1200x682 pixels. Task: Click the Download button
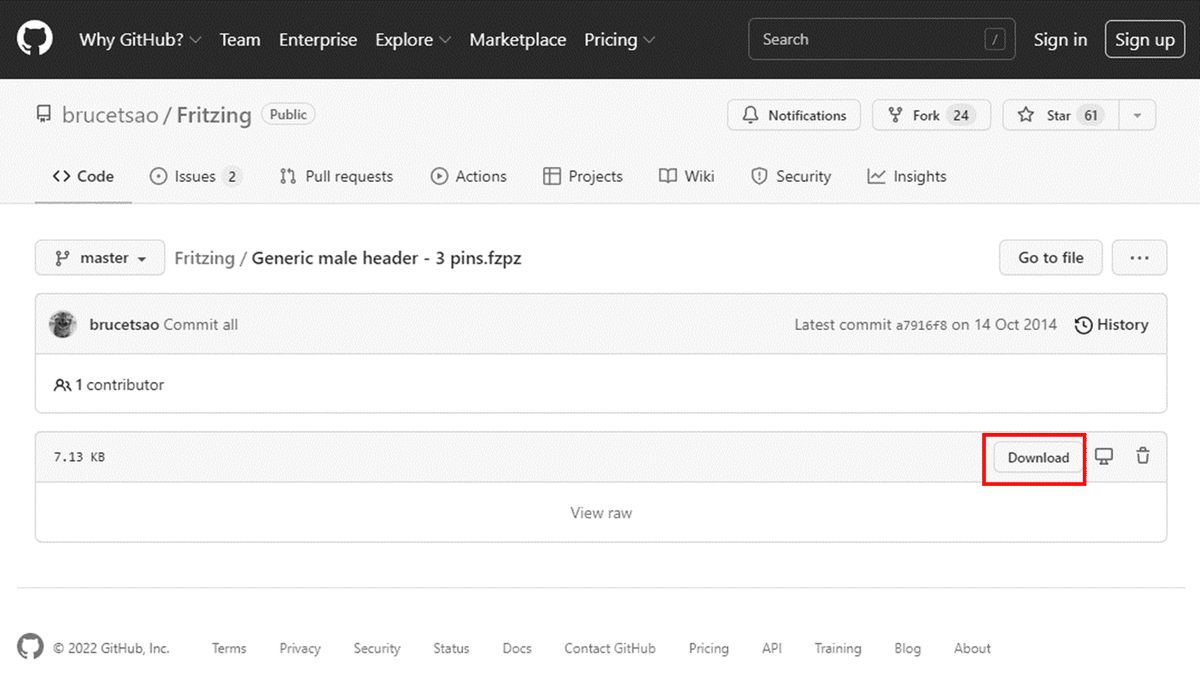click(1038, 458)
